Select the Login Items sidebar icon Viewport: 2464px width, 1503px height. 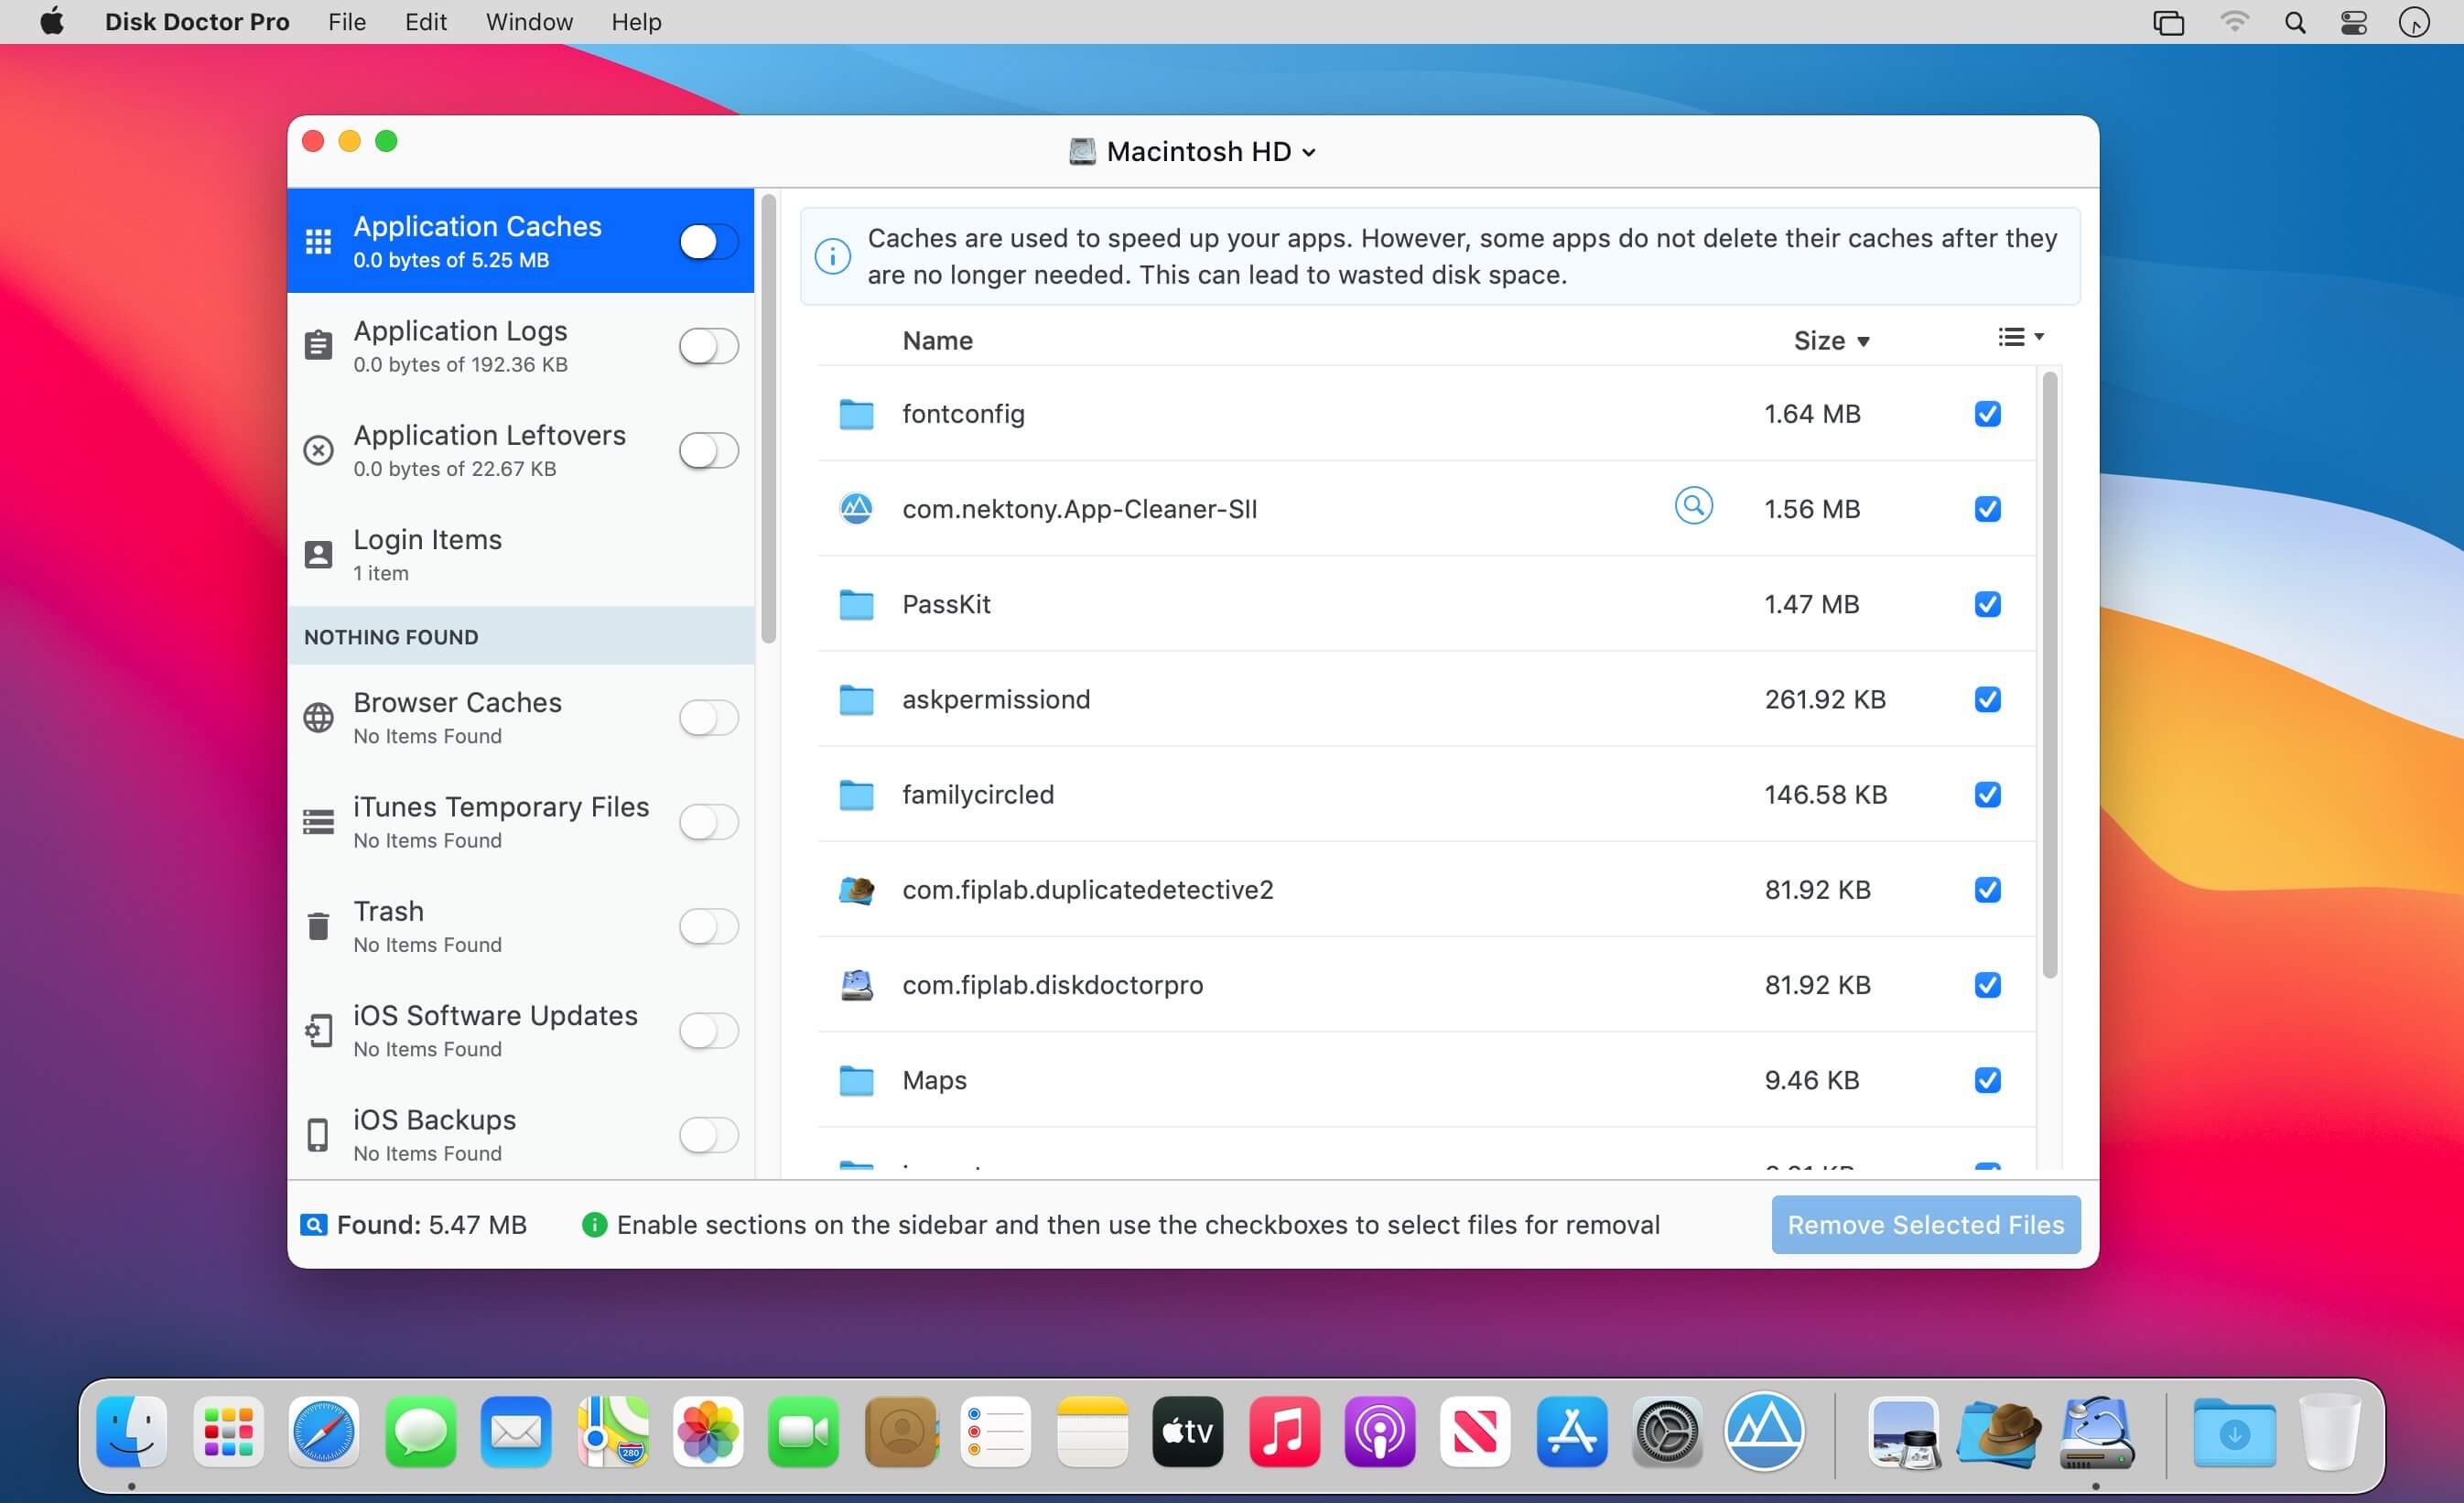[318, 555]
